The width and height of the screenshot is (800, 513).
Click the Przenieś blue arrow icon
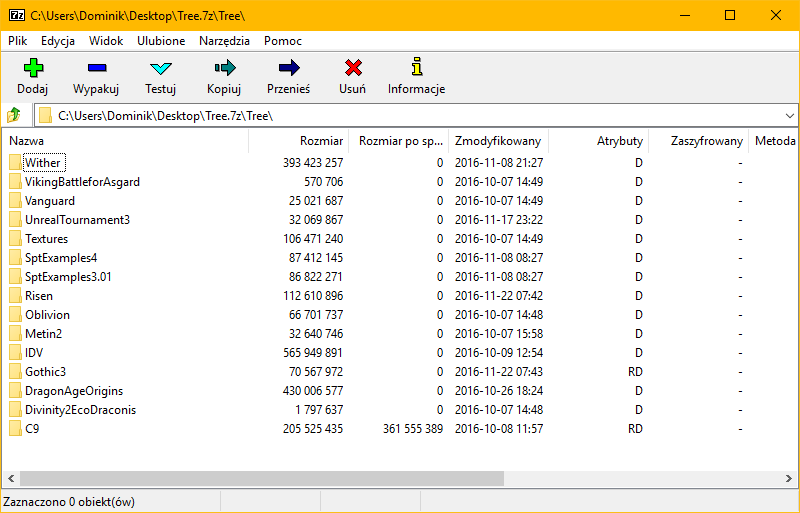[288, 68]
